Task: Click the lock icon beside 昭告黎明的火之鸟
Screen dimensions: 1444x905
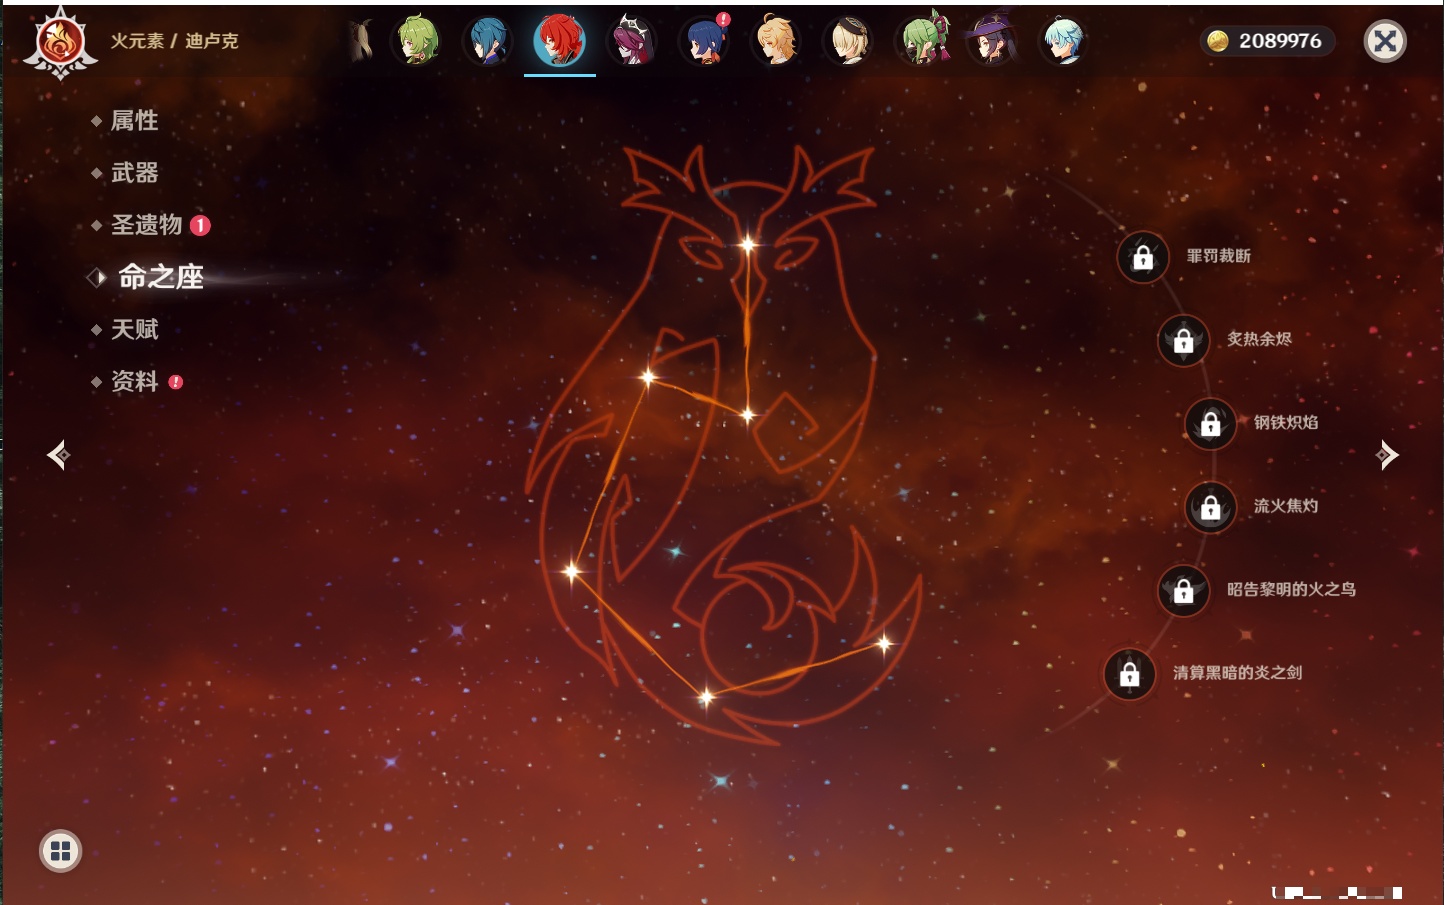Action: (x=1183, y=591)
